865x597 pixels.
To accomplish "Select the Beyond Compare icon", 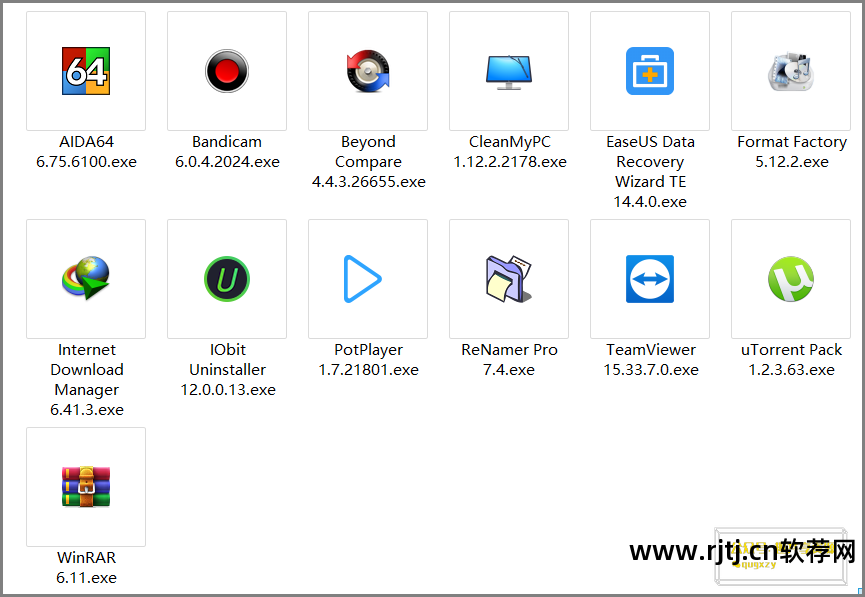I will coord(368,71).
